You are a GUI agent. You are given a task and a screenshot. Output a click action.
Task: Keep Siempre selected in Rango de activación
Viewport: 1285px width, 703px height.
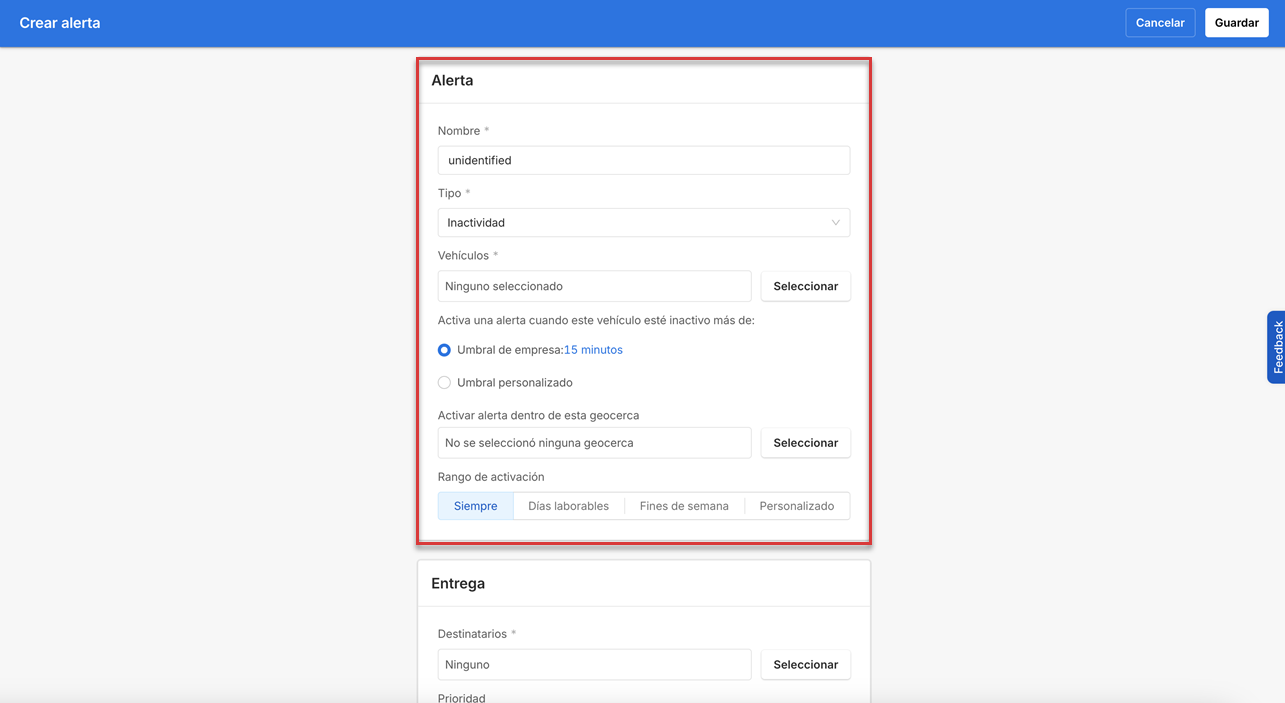(x=475, y=505)
